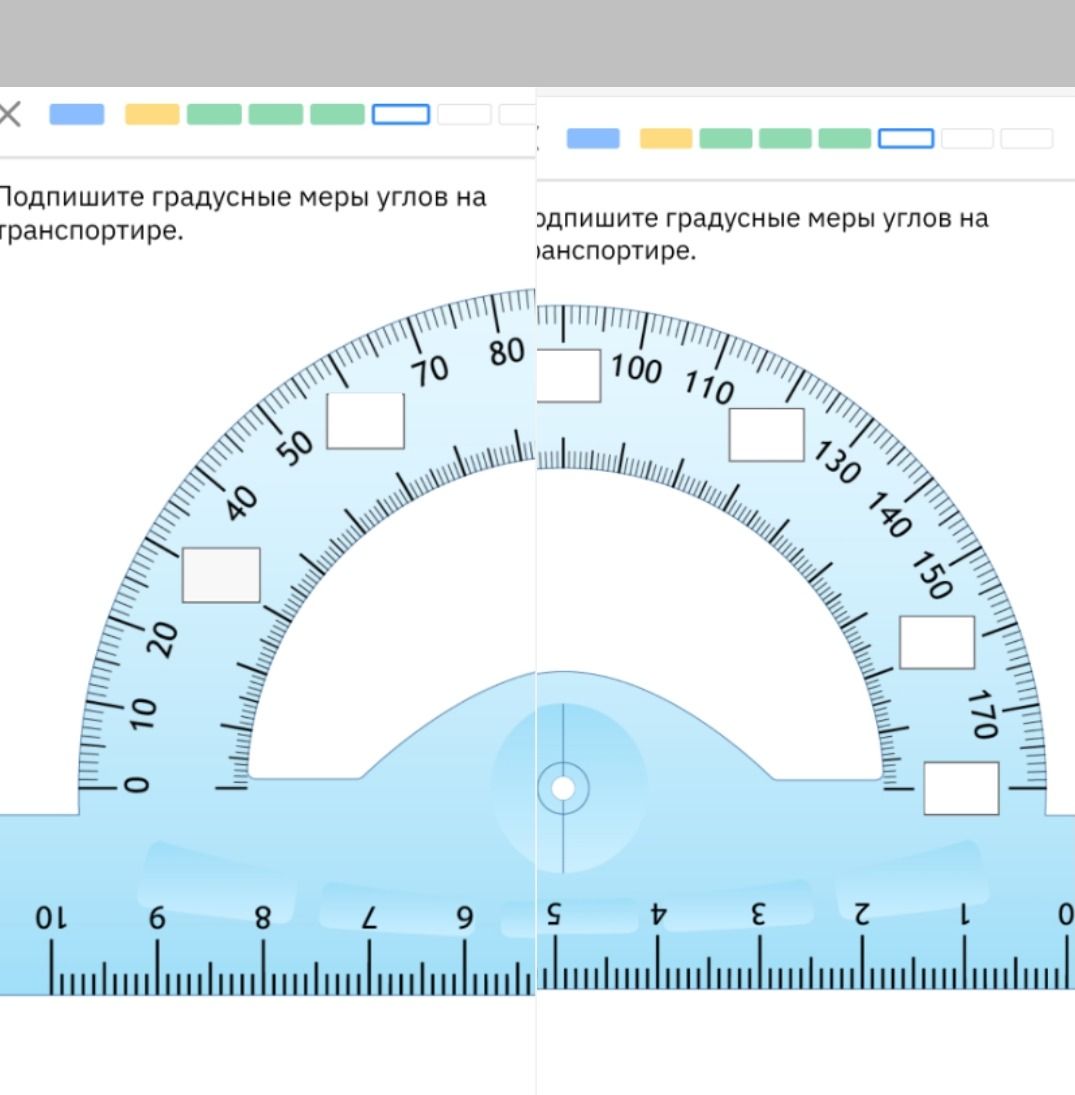Select the blue progress segment in the right panel
Screen dimensions: 1075x1095
click(593, 138)
